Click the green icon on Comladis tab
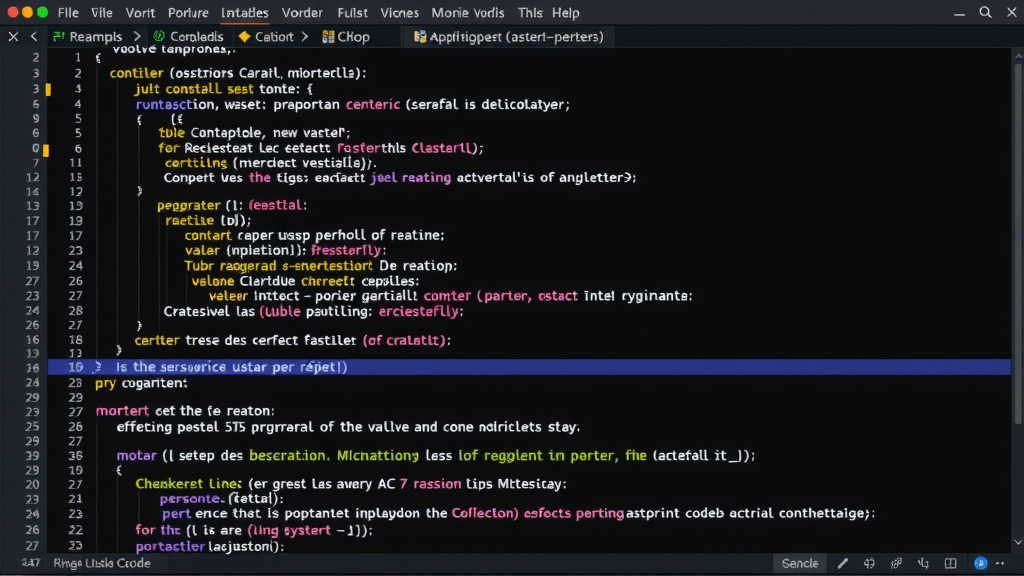Viewport: 1024px width, 576px height. click(159, 37)
